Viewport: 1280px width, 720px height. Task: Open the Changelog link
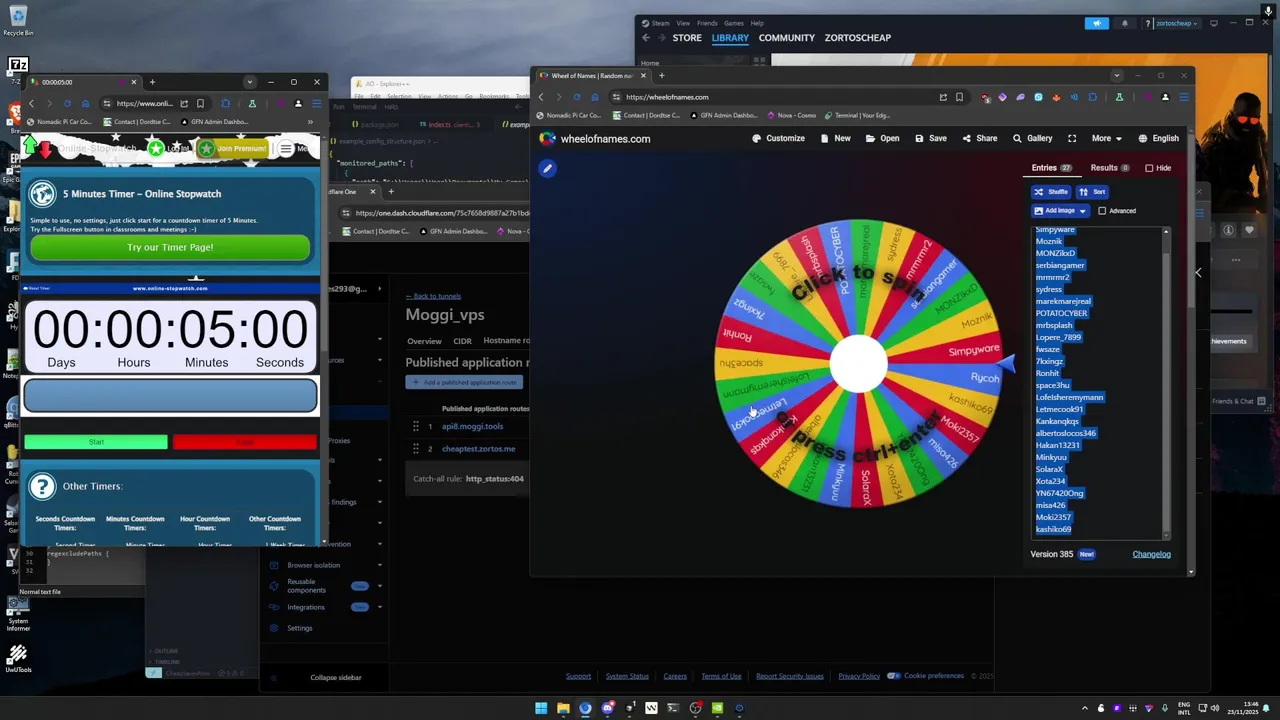(1151, 554)
